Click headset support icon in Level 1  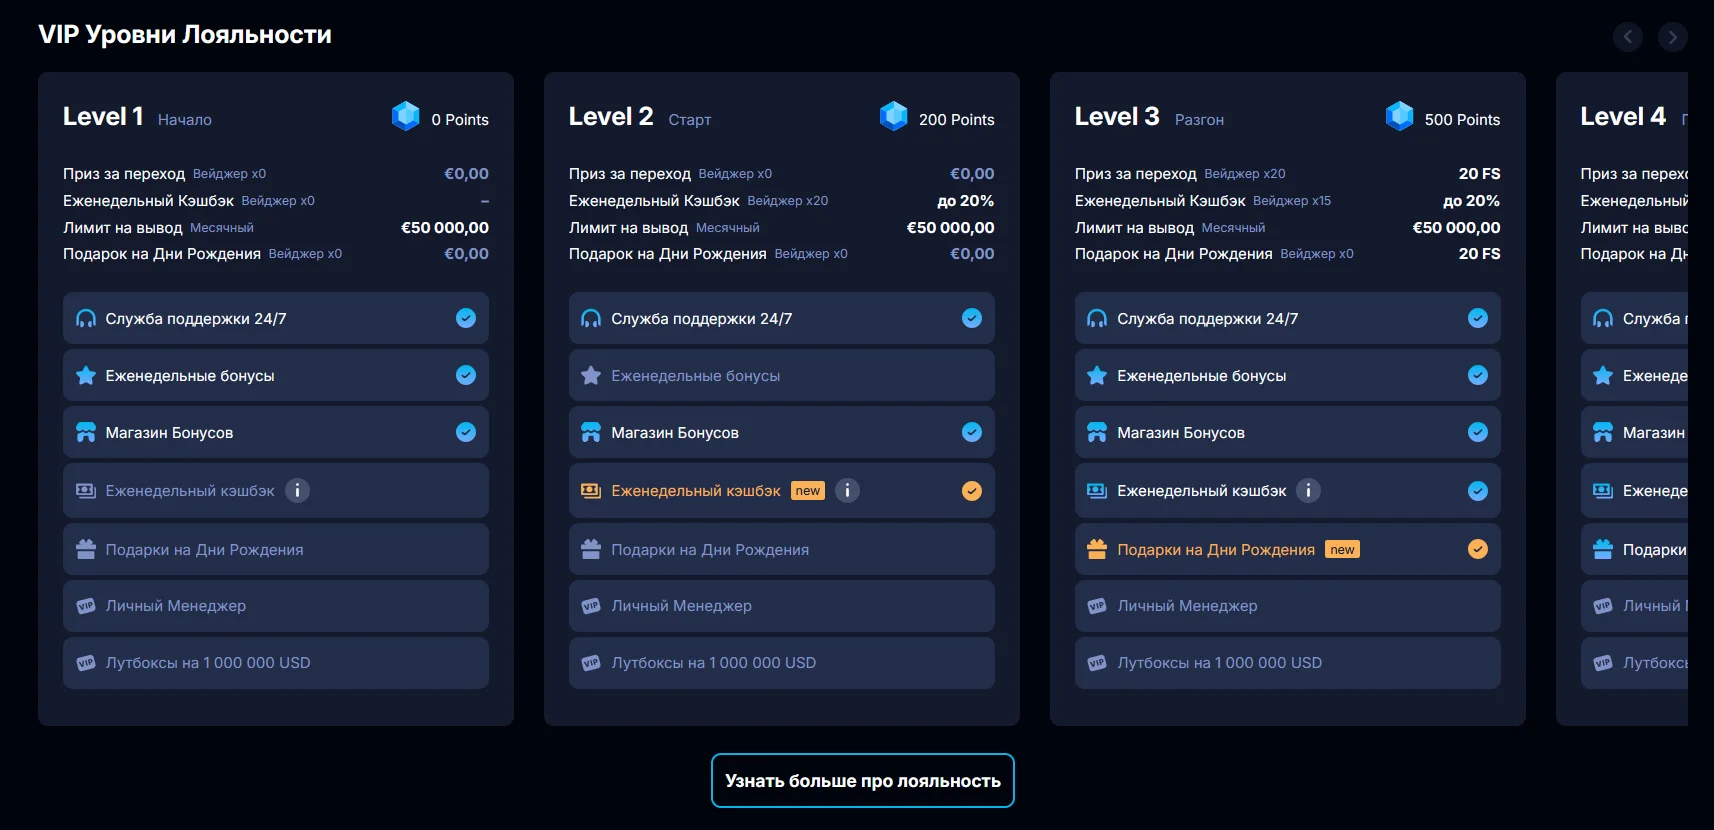pos(86,319)
